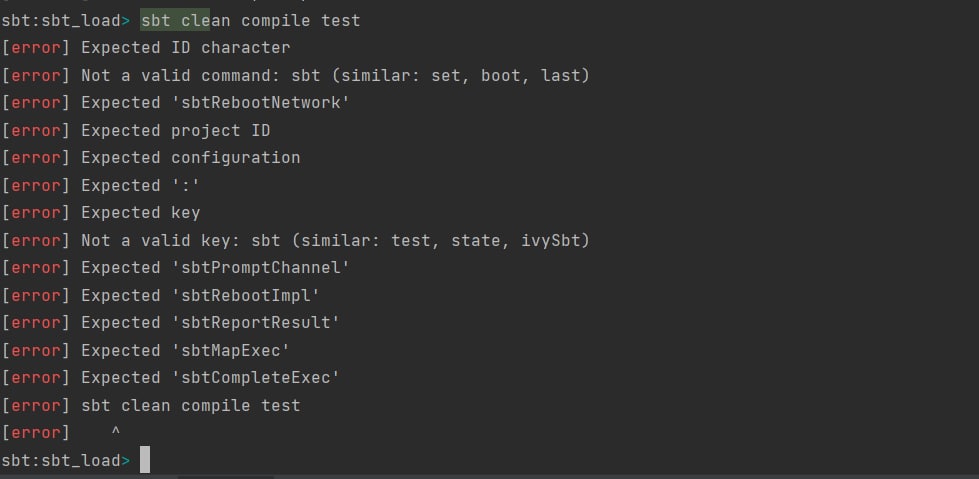Click the 'Expected ID character' error line
This screenshot has height=479, width=979.
[145, 48]
